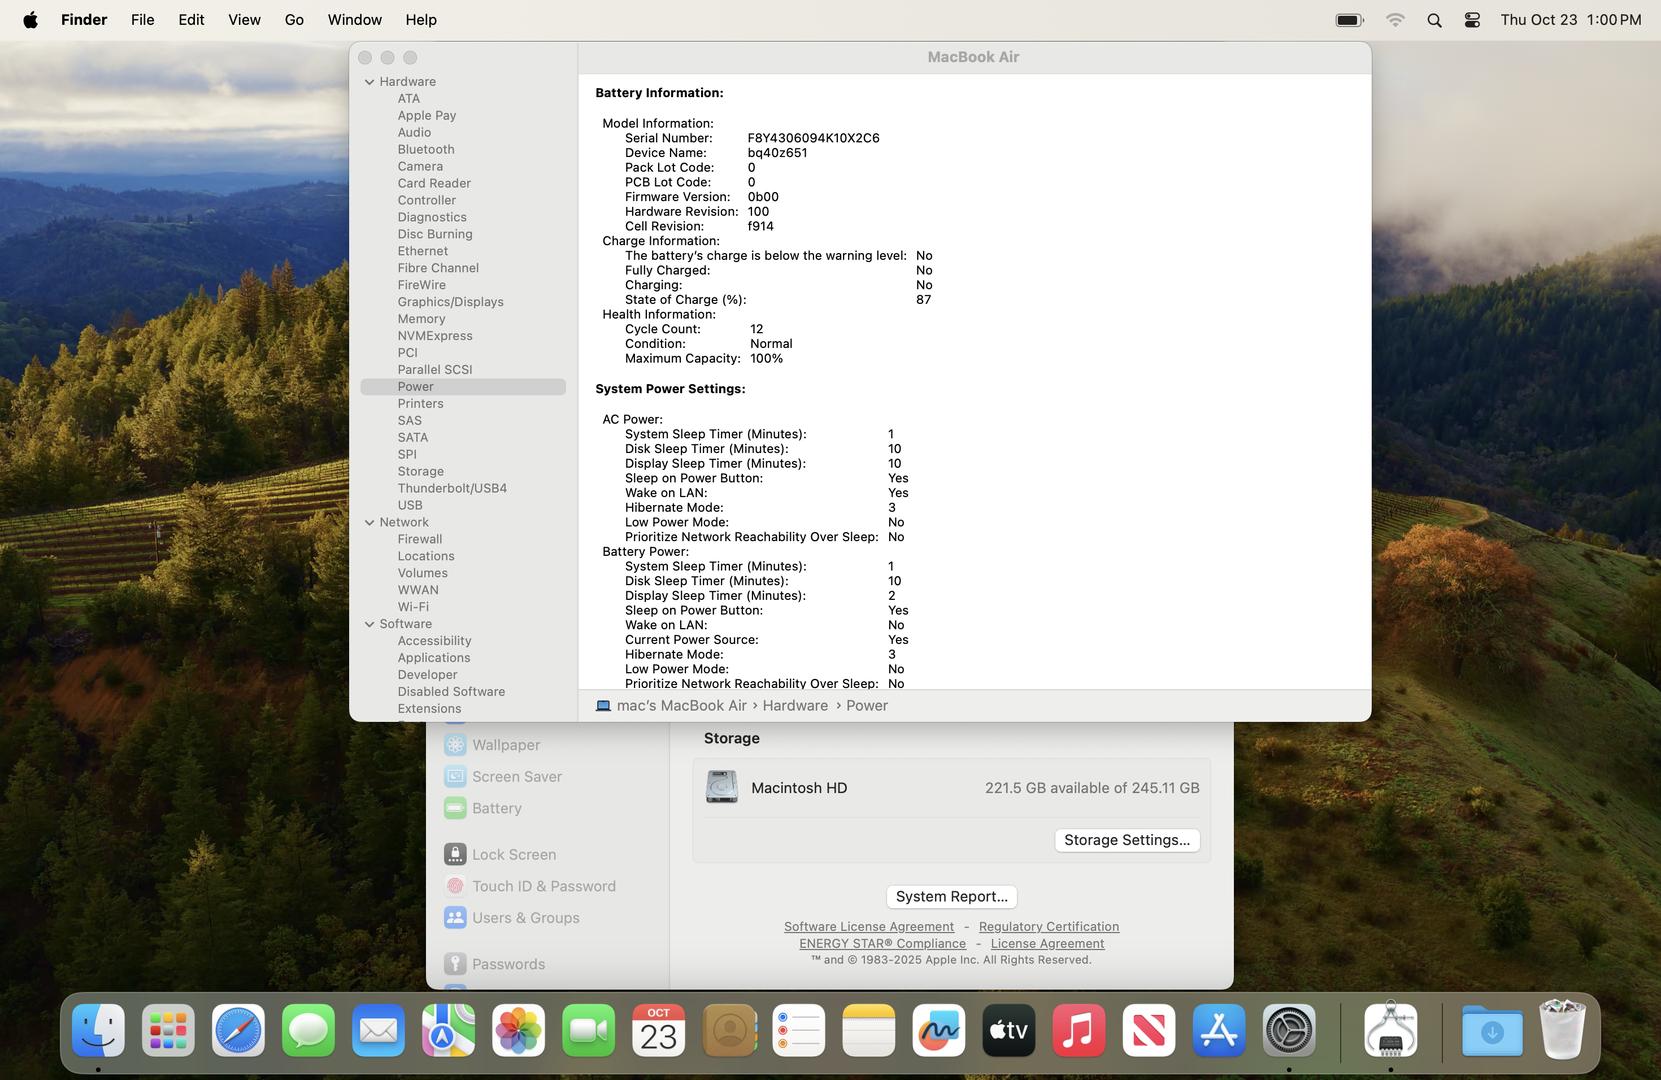Select Graphics/Displays in the Hardware list
This screenshot has height=1080, width=1661.
point(450,302)
